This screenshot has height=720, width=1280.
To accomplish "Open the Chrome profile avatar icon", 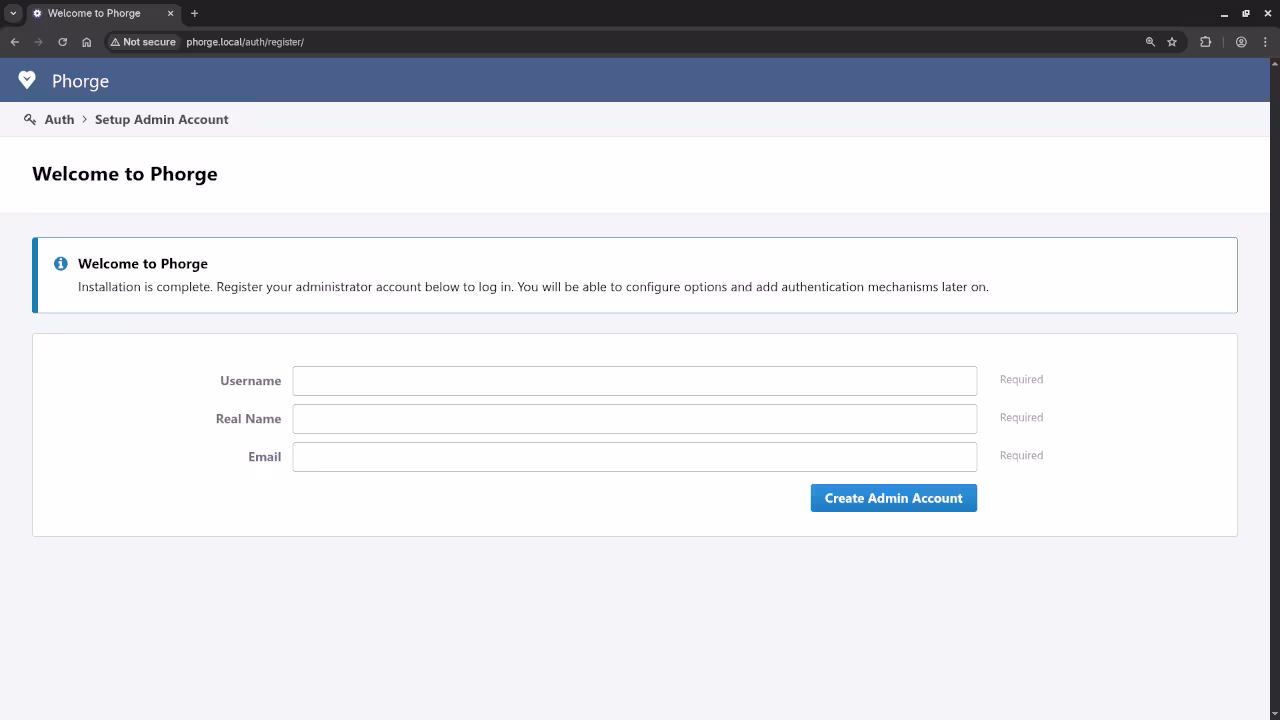I will pyautogui.click(x=1241, y=42).
